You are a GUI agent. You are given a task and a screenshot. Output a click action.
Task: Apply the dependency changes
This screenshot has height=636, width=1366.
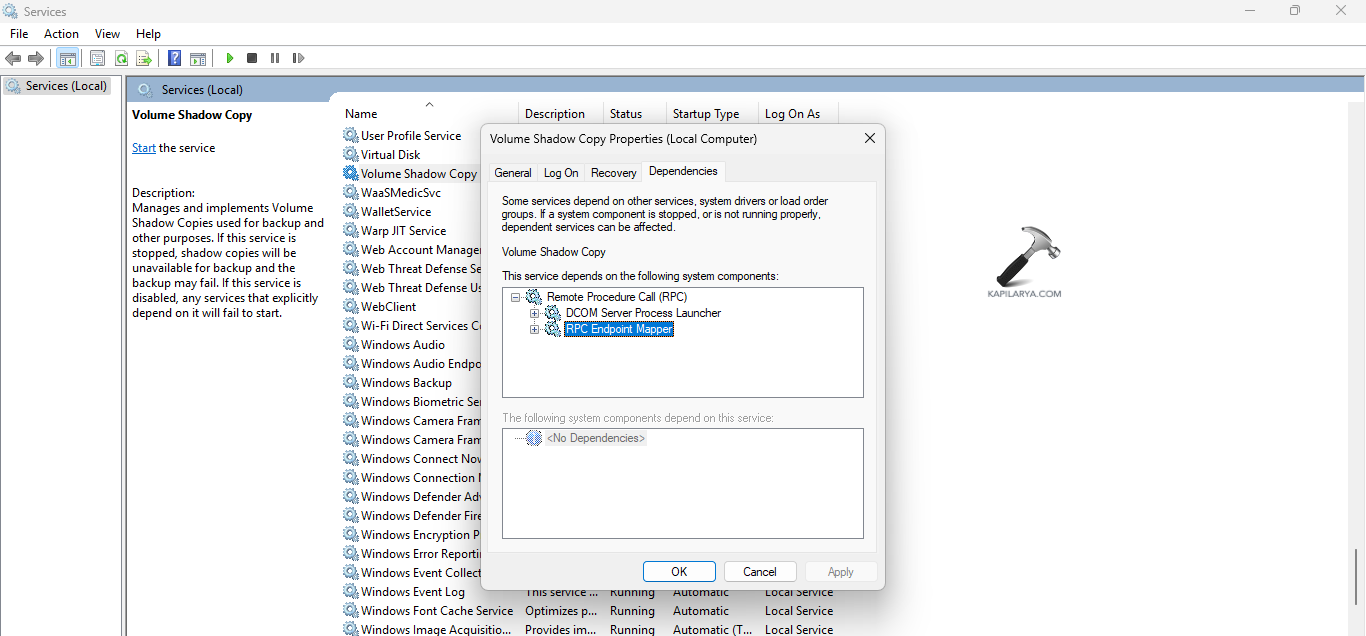click(841, 571)
